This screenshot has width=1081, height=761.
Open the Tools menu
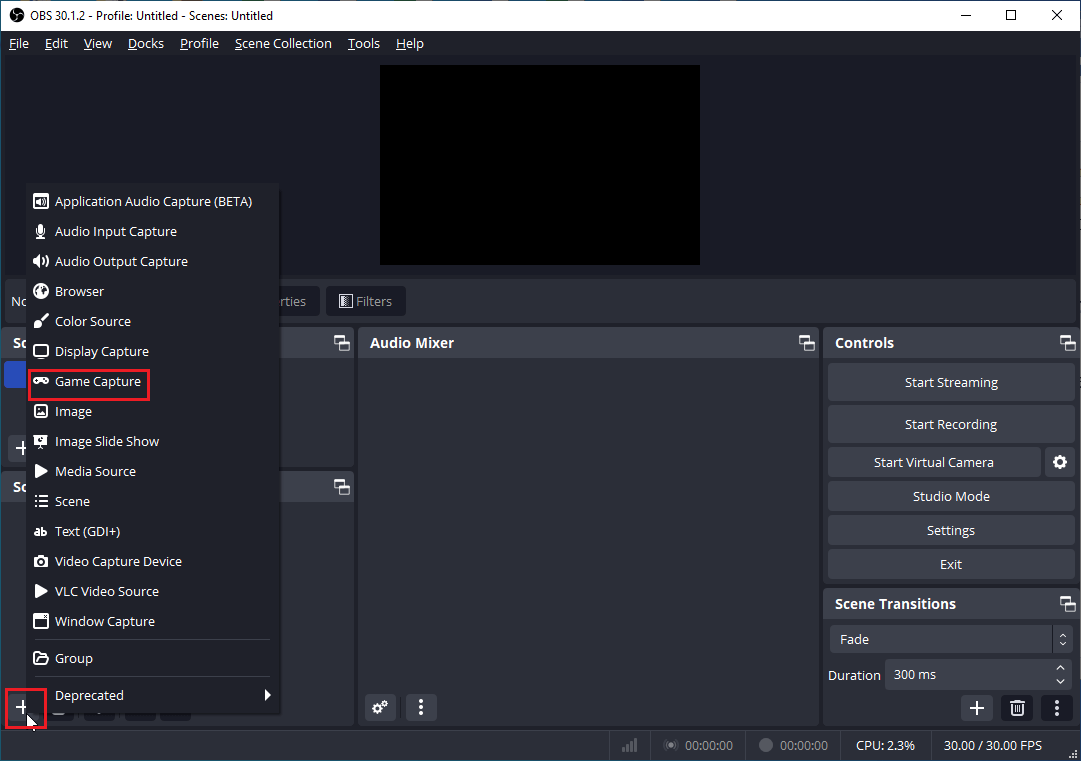(363, 43)
